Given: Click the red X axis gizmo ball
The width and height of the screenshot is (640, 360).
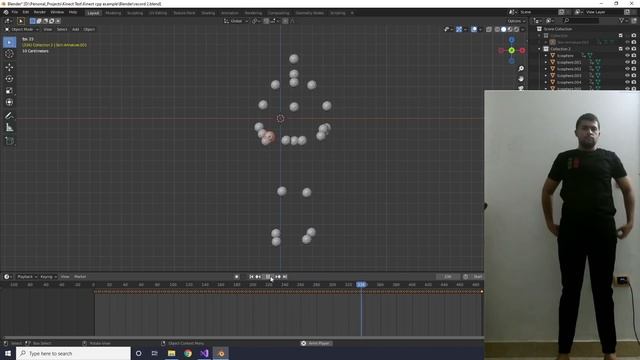Looking at the screenshot, I should point(522,50).
